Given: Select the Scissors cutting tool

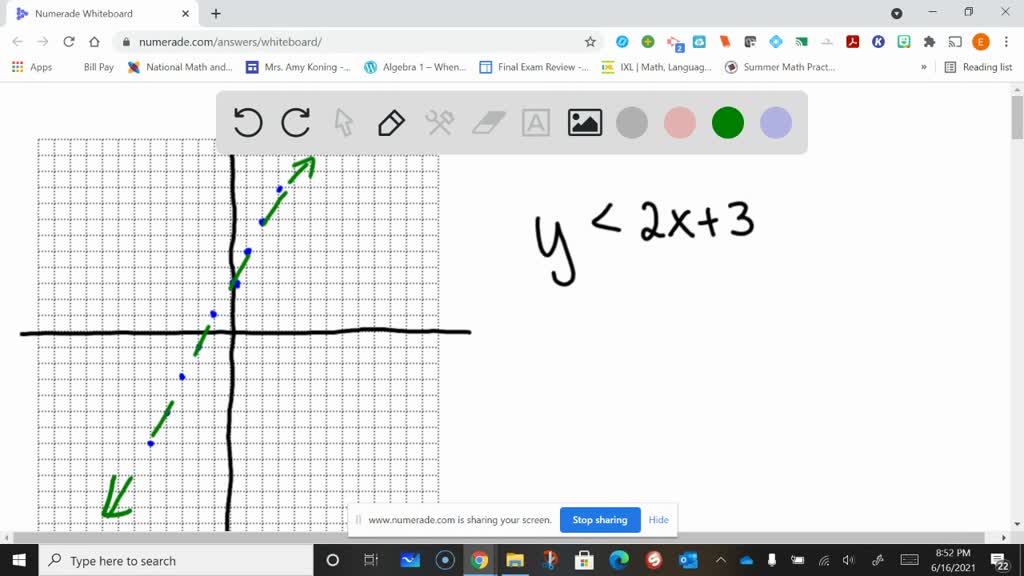Looking at the screenshot, I should tap(440, 122).
